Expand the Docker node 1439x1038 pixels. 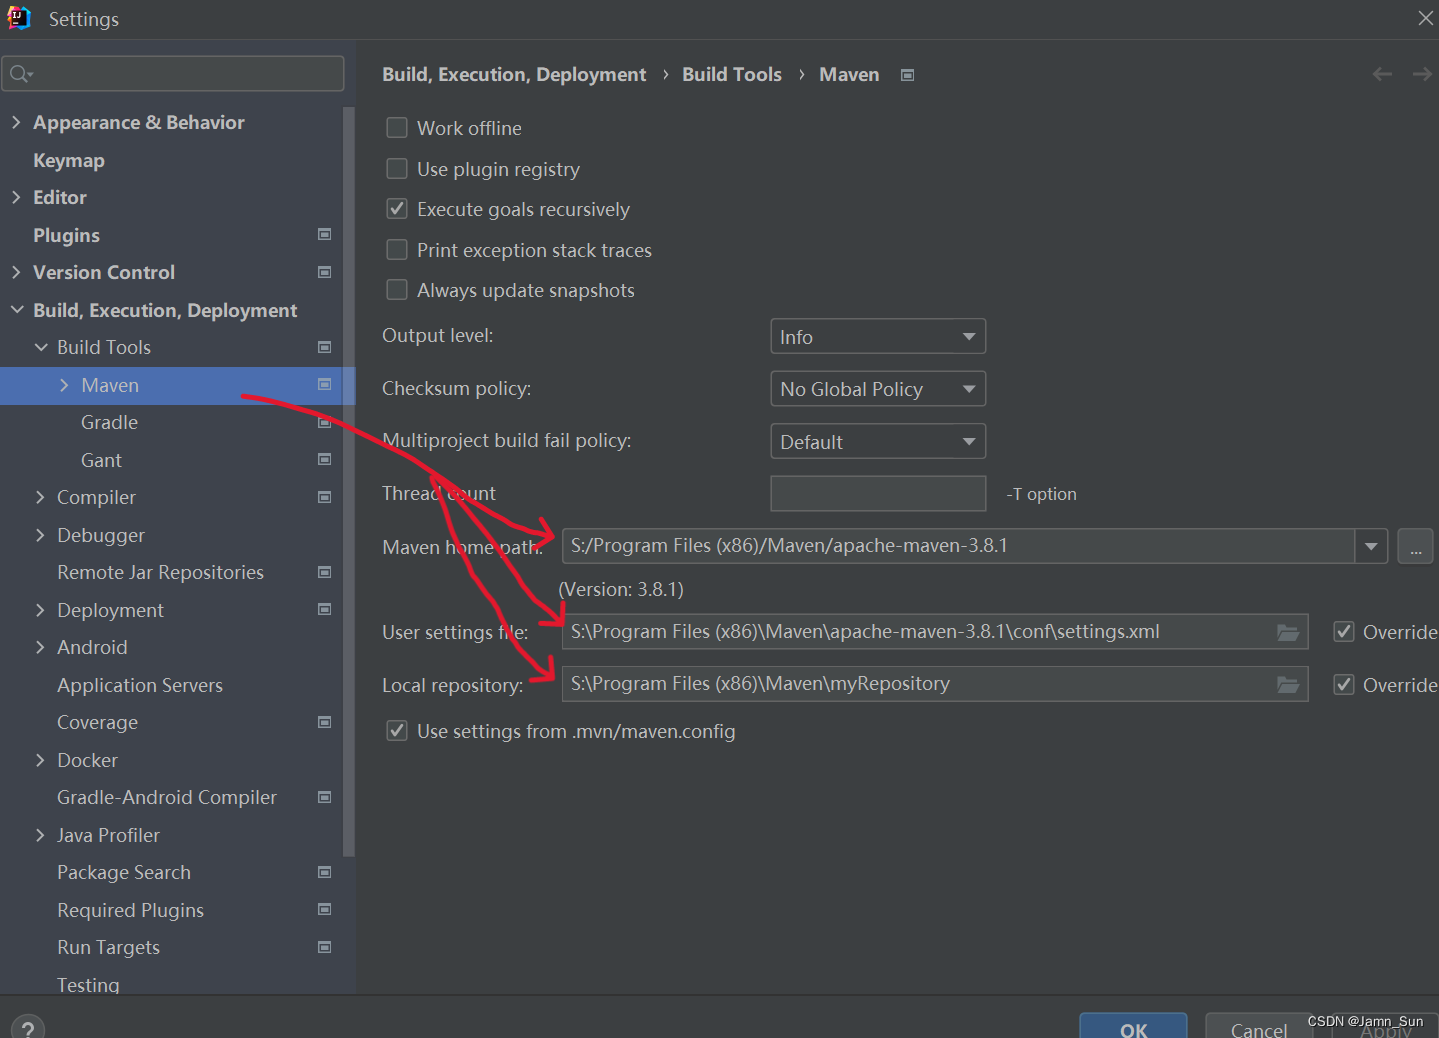[40, 760]
